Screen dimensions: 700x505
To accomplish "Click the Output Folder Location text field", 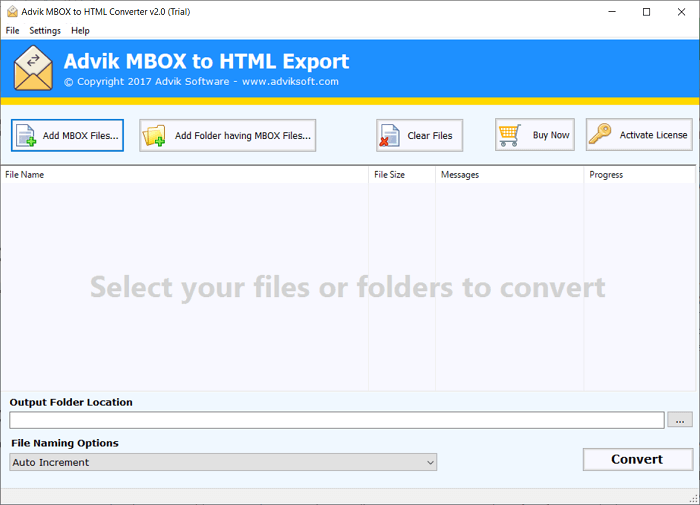I will click(336, 420).
